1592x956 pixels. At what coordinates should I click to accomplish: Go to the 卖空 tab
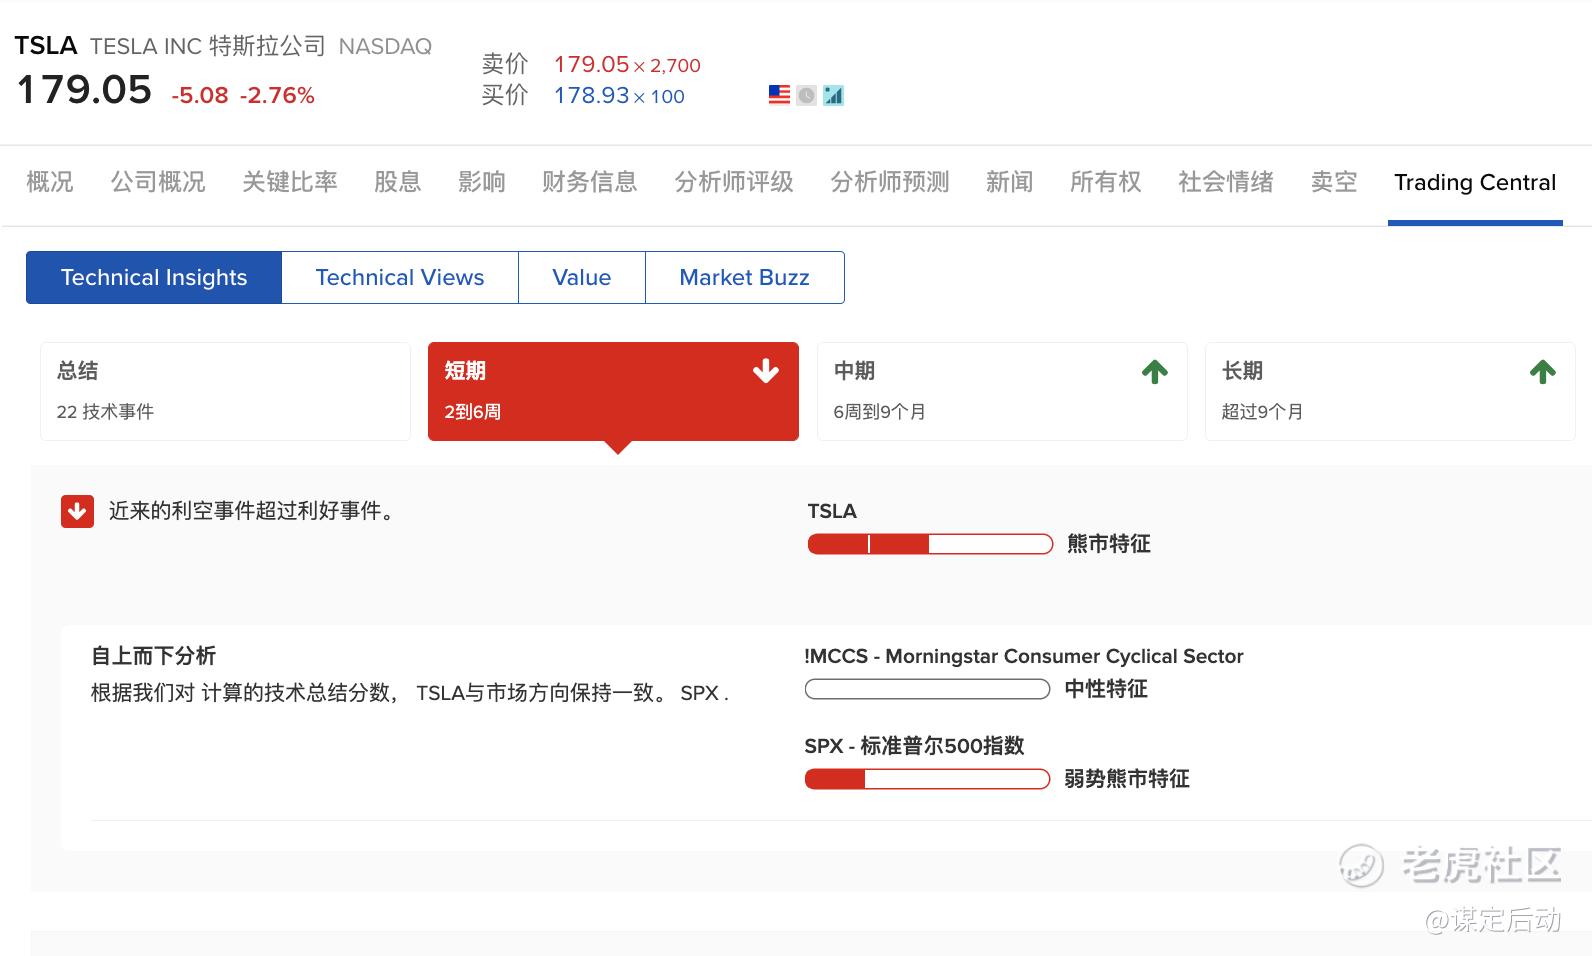(1334, 182)
